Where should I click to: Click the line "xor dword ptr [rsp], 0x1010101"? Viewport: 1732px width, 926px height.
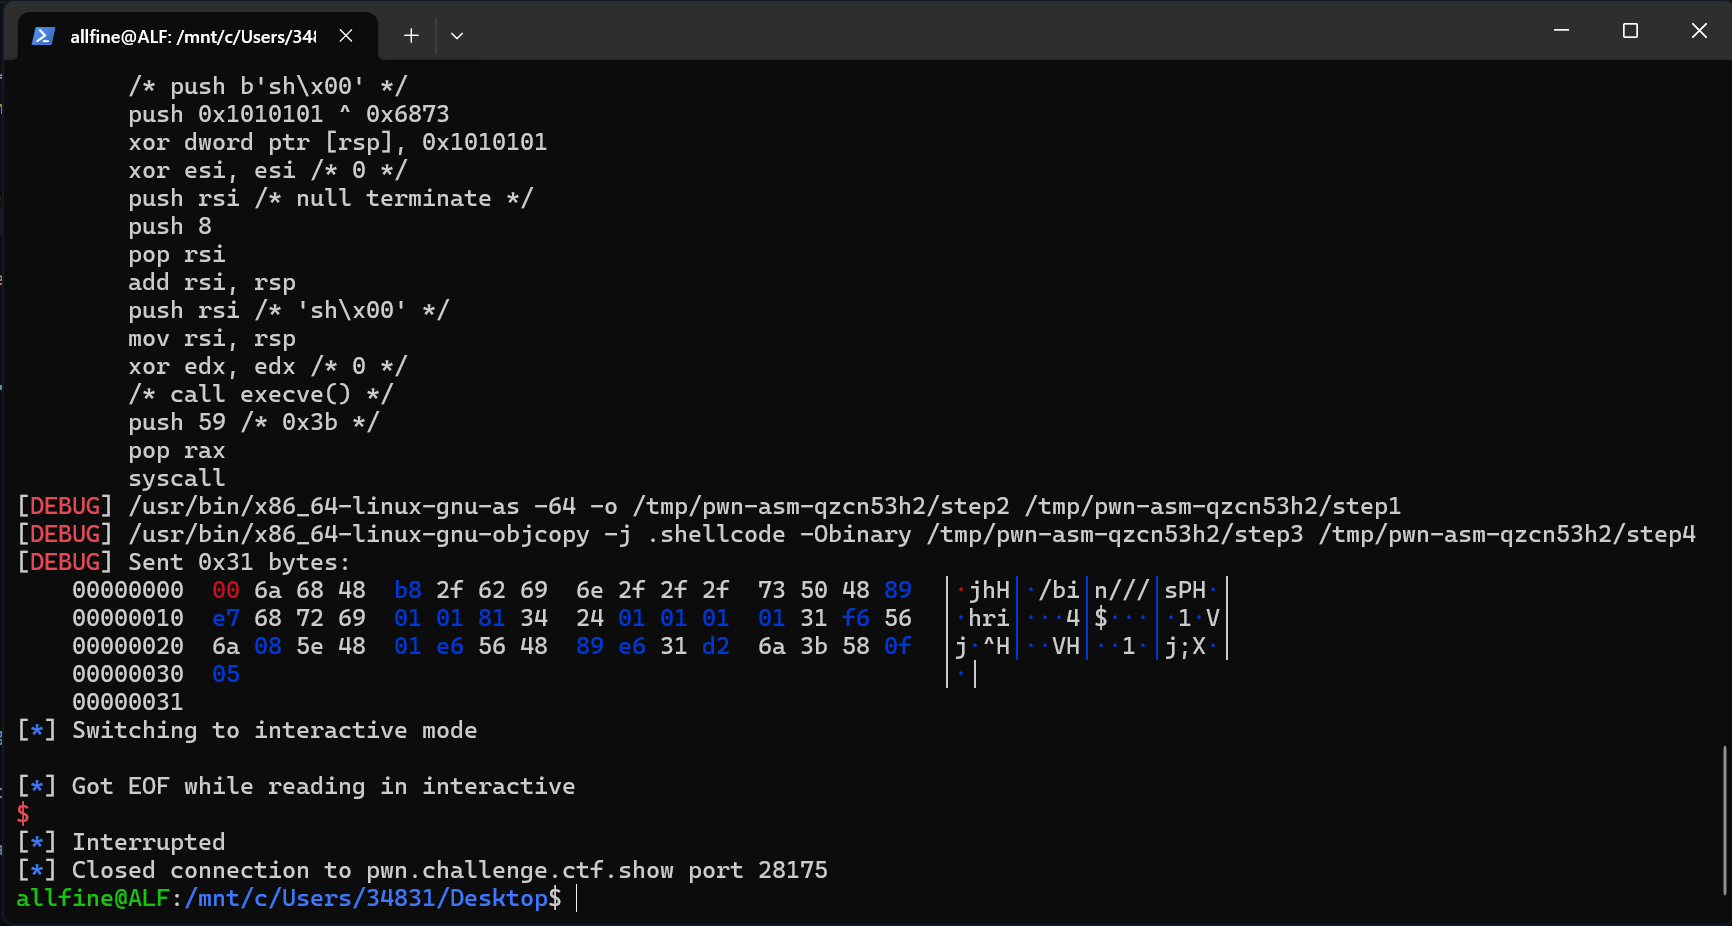(338, 142)
